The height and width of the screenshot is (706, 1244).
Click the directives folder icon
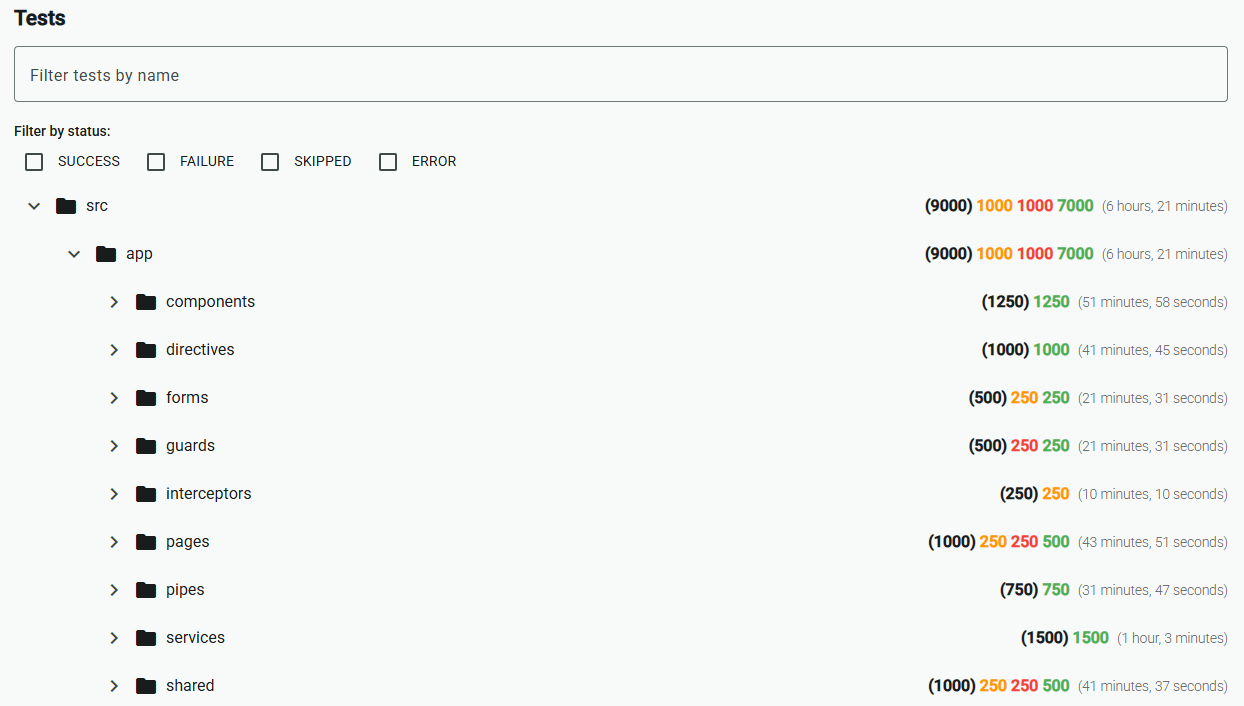(x=146, y=350)
